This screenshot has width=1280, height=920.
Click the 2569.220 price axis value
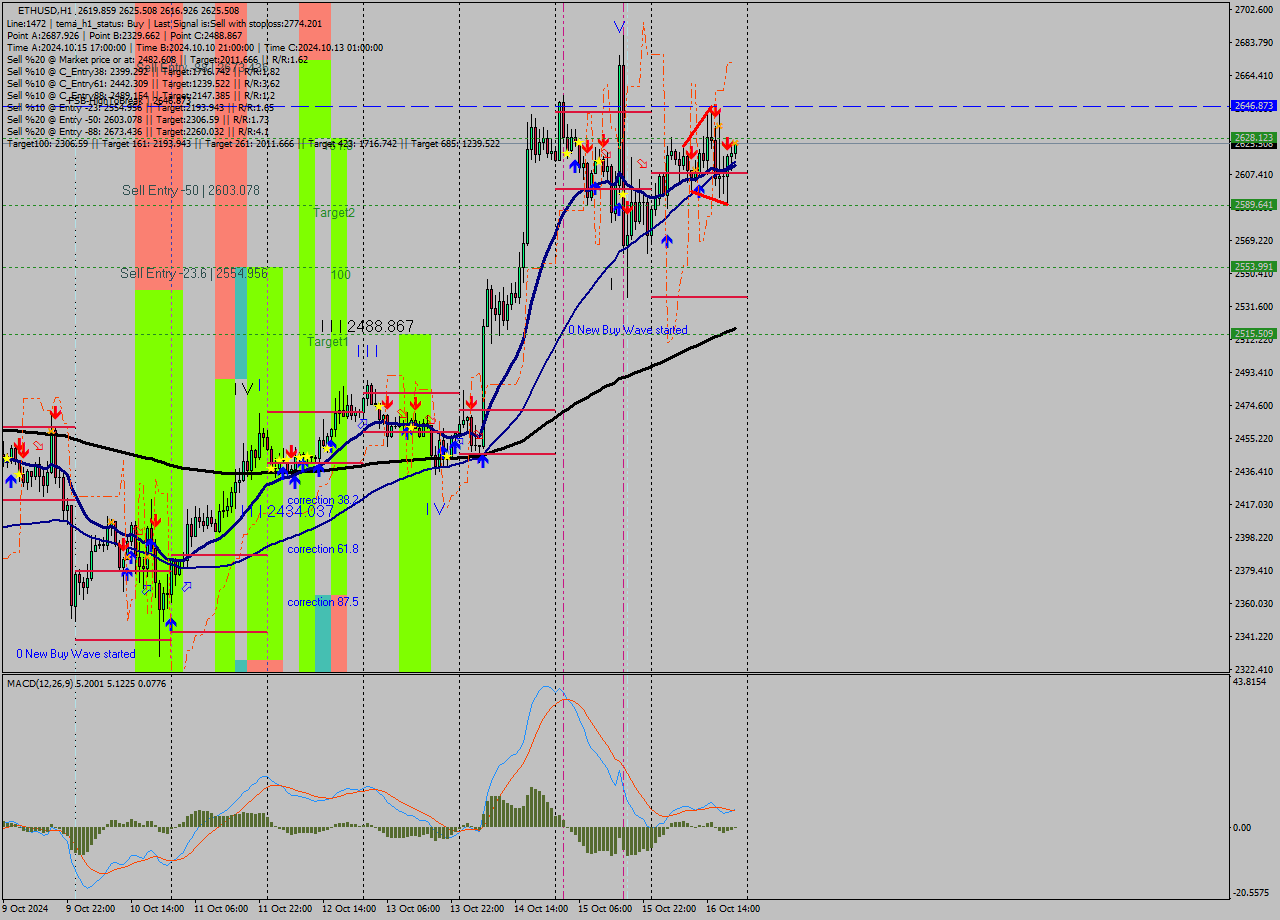(1253, 241)
